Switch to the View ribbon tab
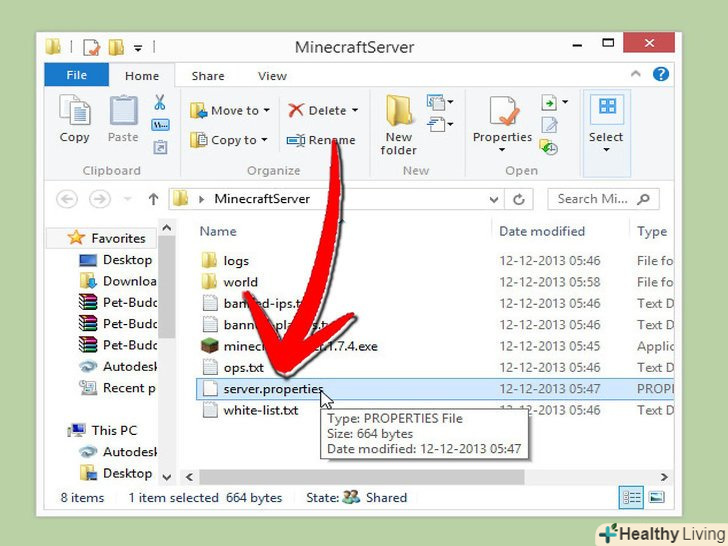This screenshot has height=546, width=728. (273, 76)
